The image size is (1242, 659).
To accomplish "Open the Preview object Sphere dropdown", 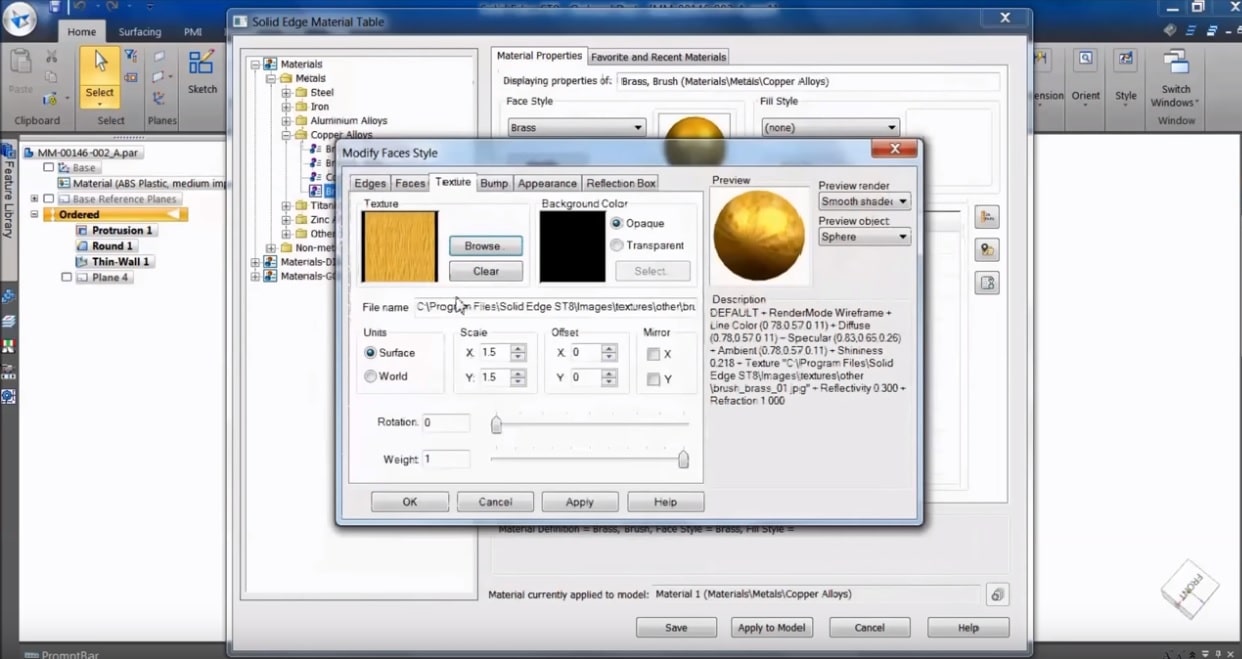I will click(864, 237).
